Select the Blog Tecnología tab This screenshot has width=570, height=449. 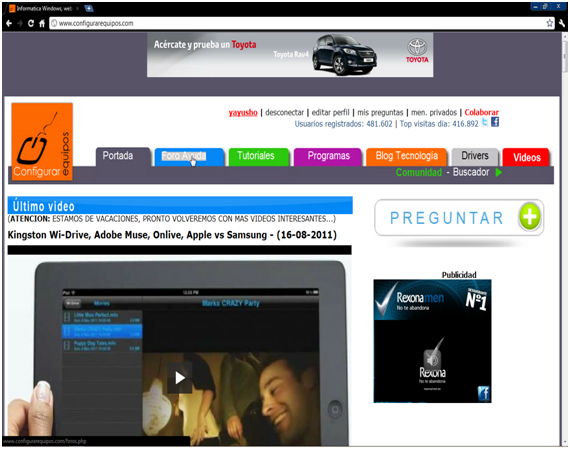406,157
